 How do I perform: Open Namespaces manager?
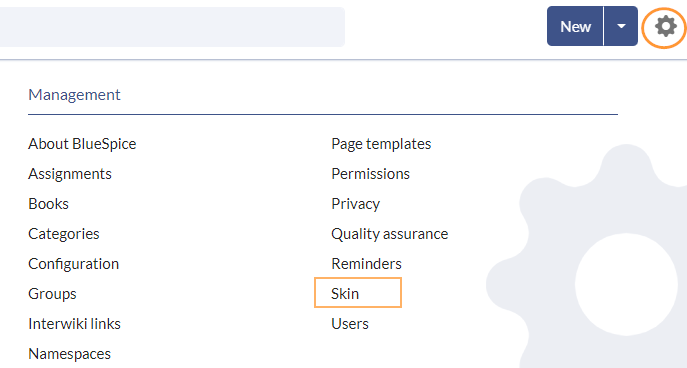pos(70,354)
